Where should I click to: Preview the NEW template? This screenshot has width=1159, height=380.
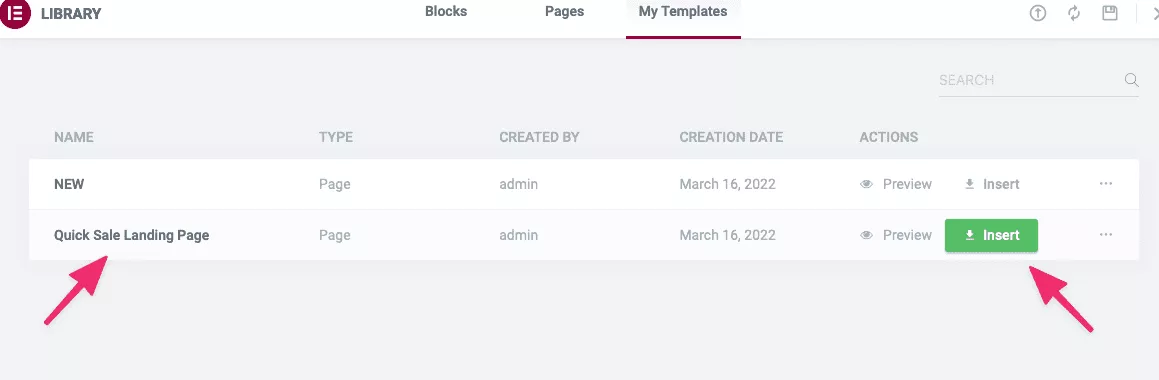(897, 184)
